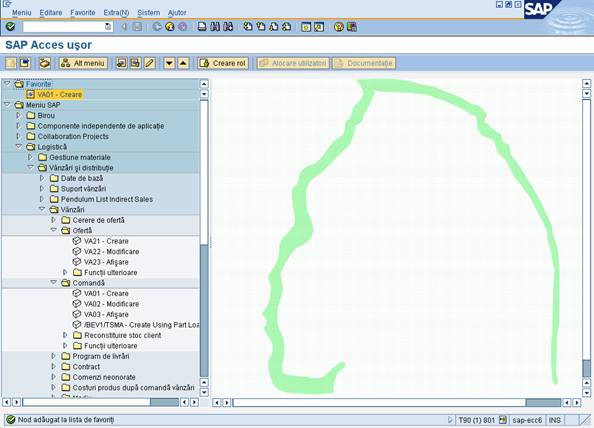
Task: Click the yellow Exit icon
Action: tap(170, 27)
